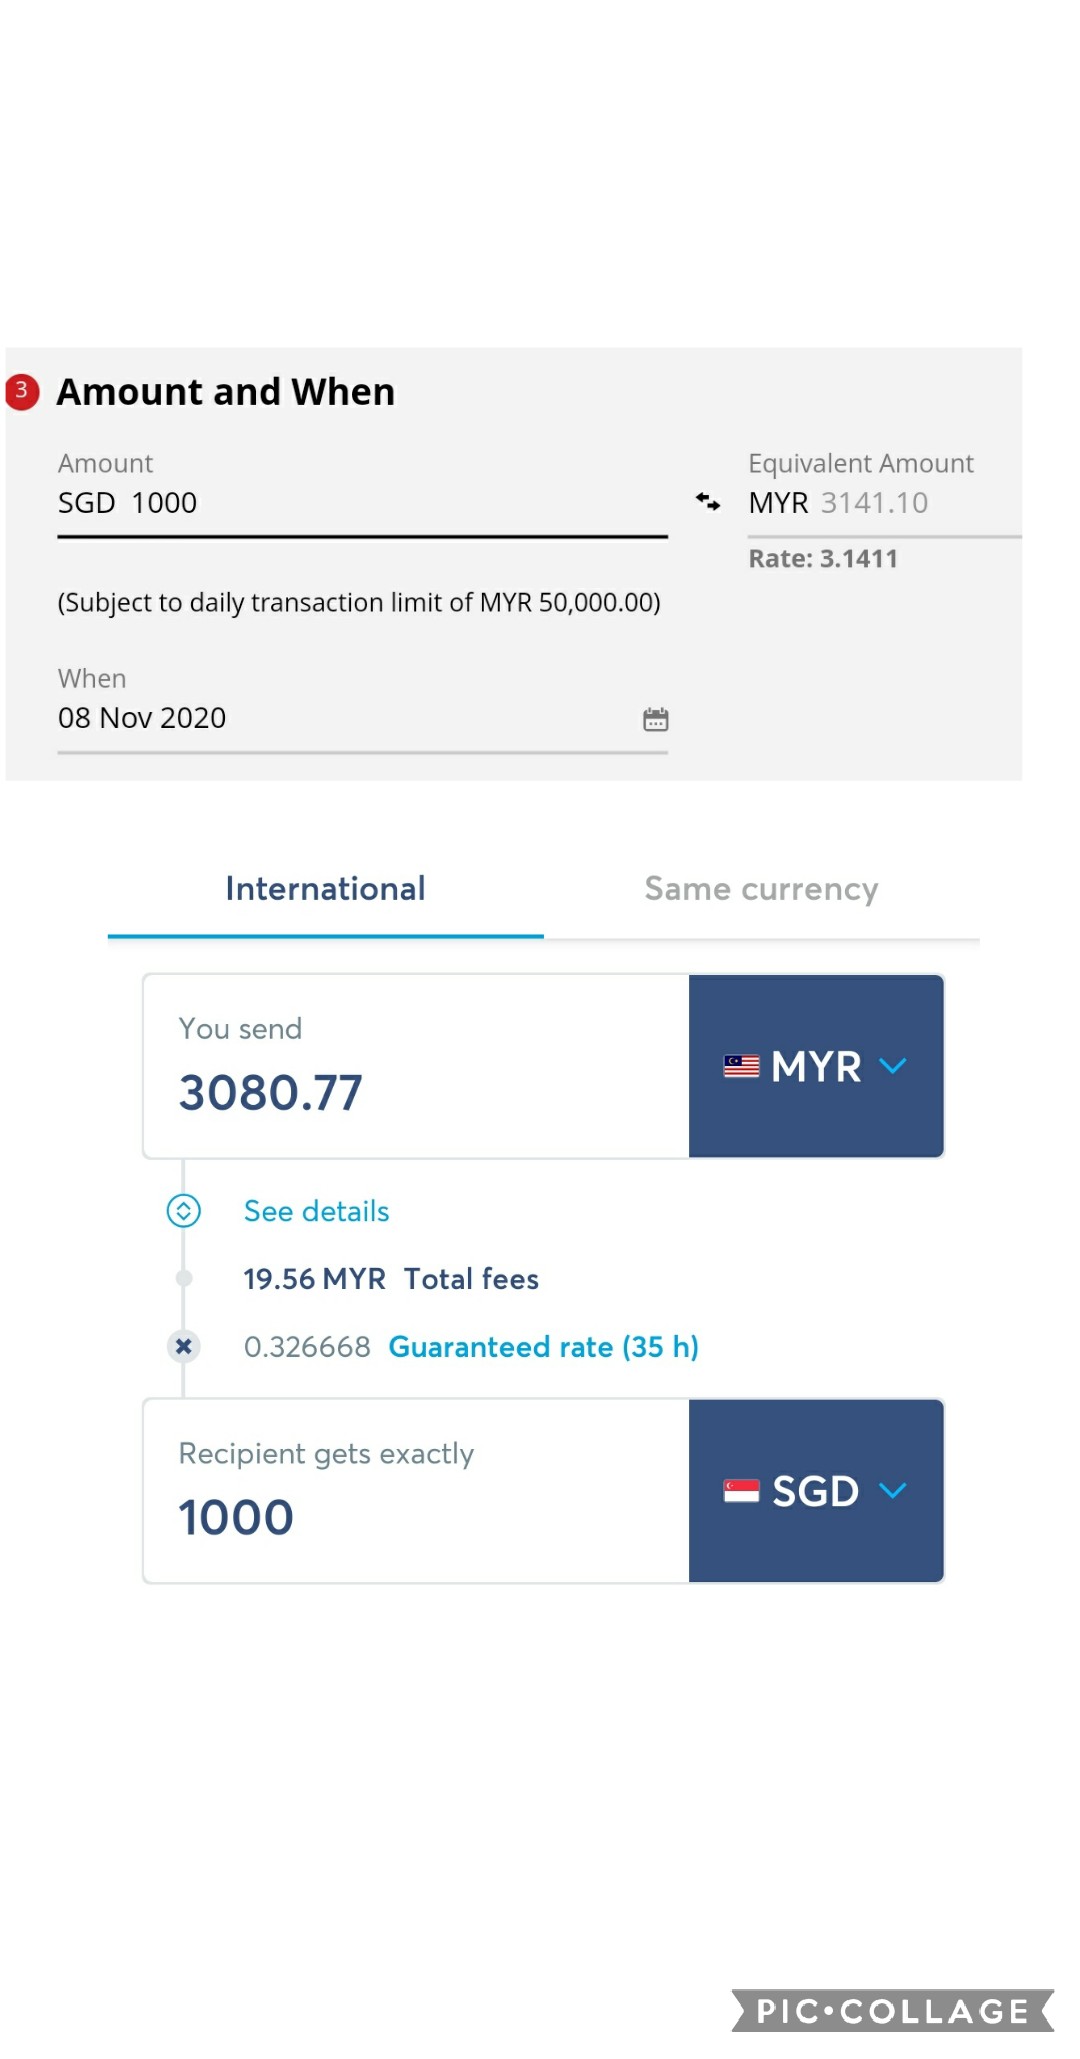Screen dimensions: 1080x2059
Task: Click the PicCollage watermark logo
Action: (893, 2011)
